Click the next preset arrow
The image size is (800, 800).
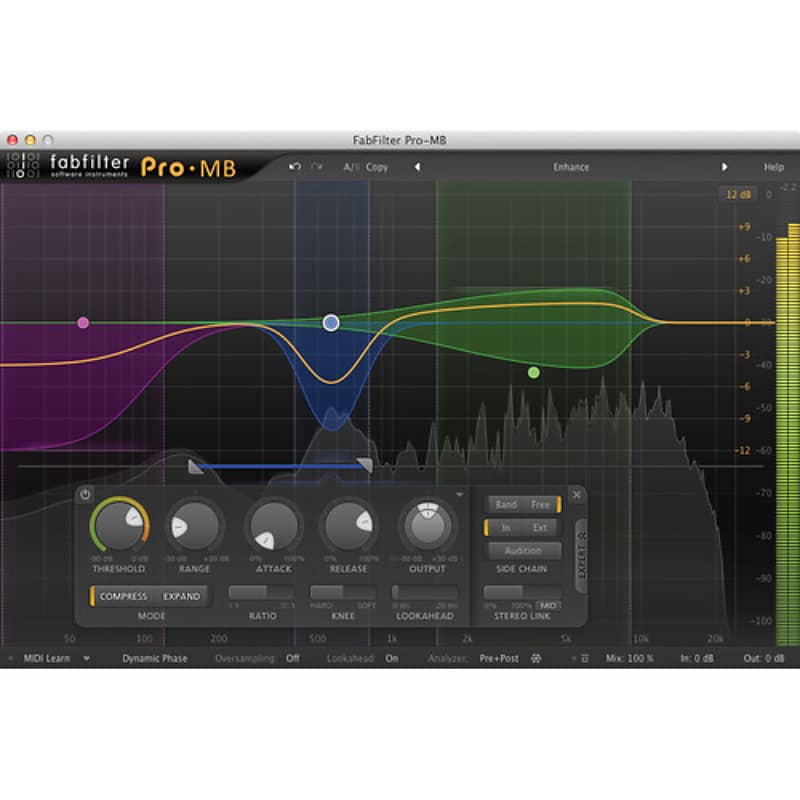click(725, 167)
